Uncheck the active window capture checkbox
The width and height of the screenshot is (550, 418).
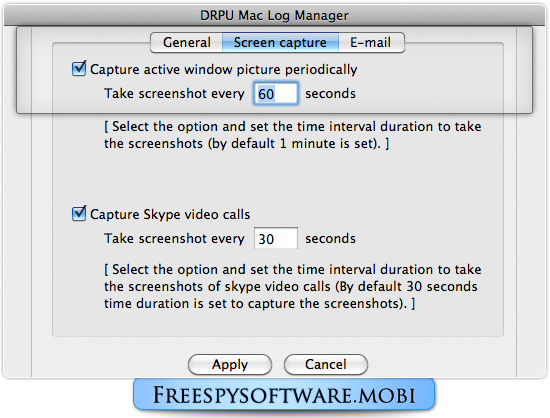pos(79,68)
